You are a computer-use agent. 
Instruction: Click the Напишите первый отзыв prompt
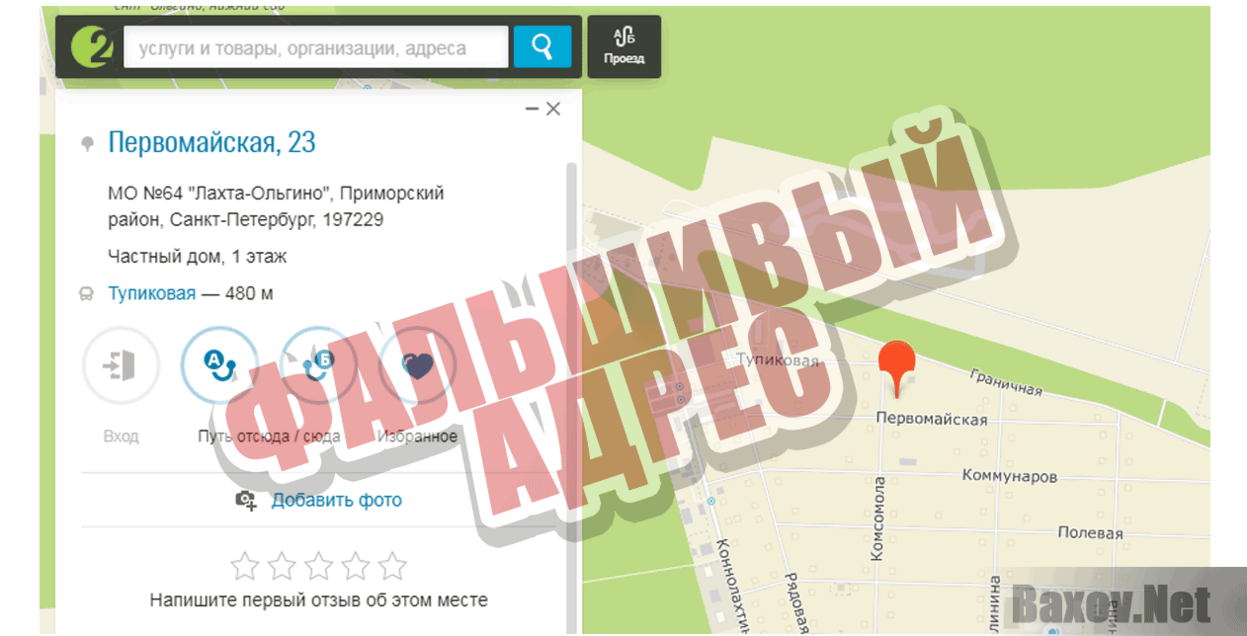tap(319, 601)
